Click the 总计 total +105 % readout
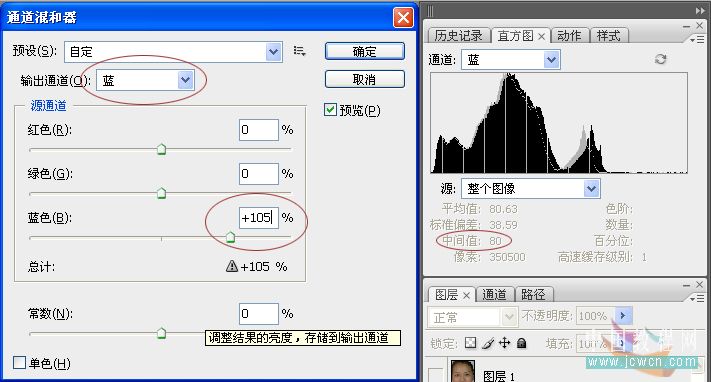This screenshot has width=711, height=382. click(x=264, y=266)
